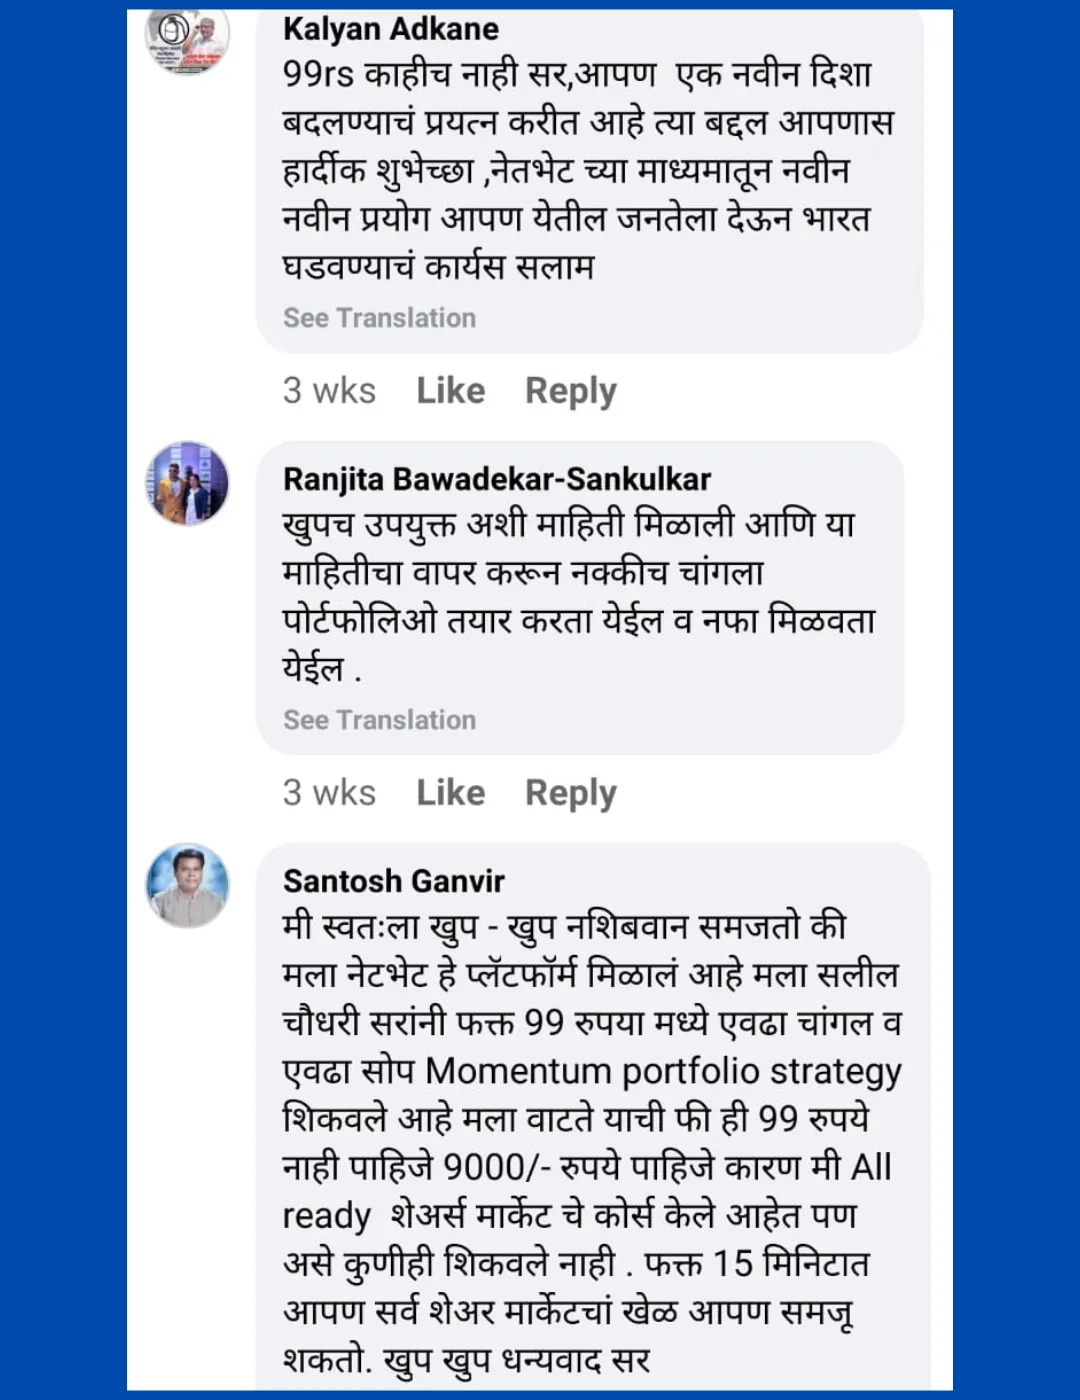Screen dimensions: 1080x1400
Task: Reply to Ranjita Bawadekar-Sankulkar's comment
Action: [570, 792]
